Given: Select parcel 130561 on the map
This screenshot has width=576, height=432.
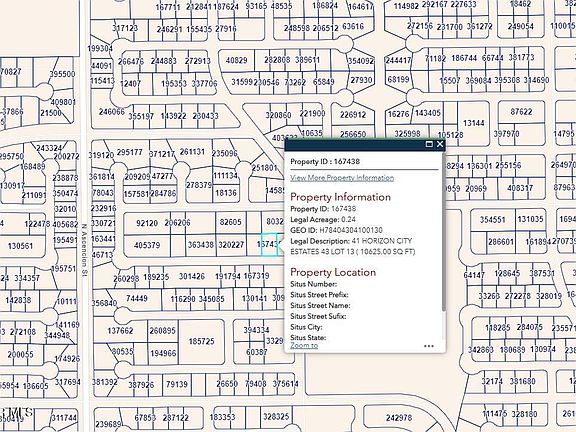Looking at the screenshot, I should (x=20, y=246).
